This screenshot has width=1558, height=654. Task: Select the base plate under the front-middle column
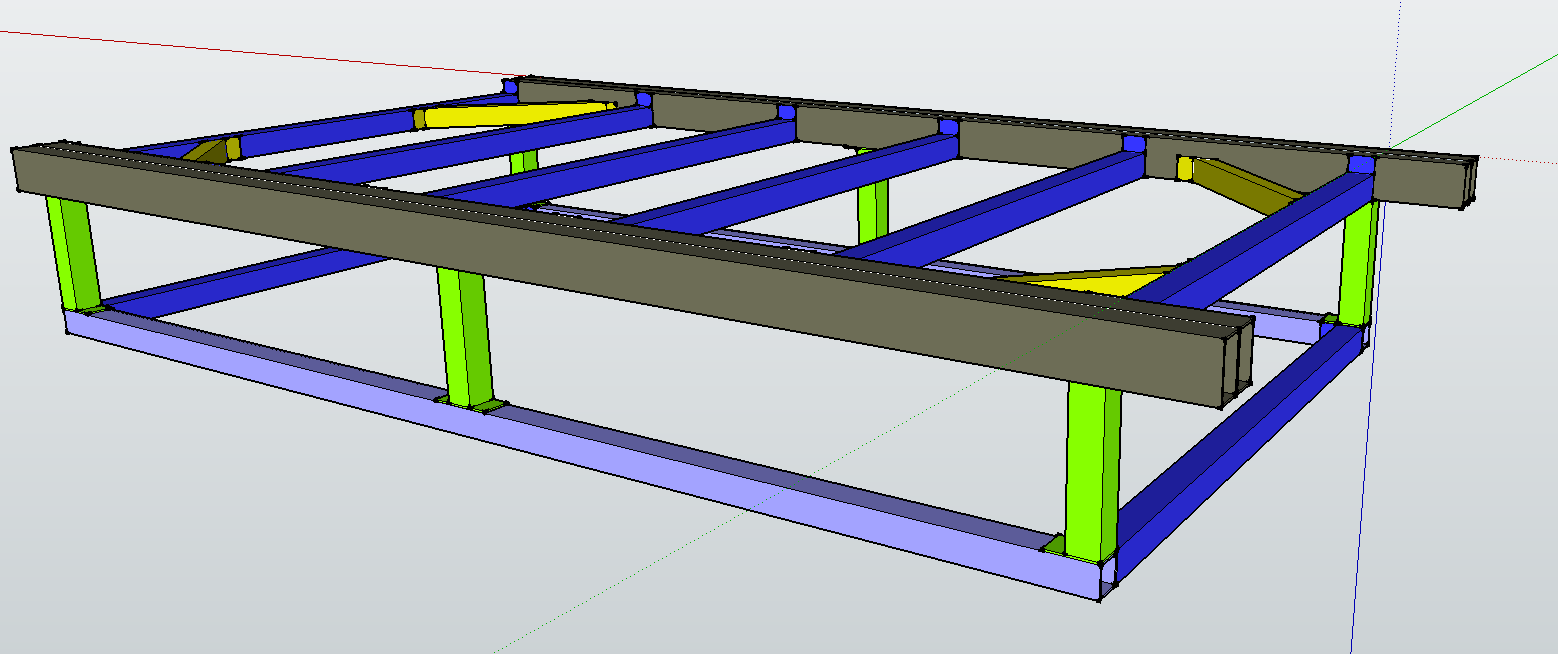(x=470, y=405)
